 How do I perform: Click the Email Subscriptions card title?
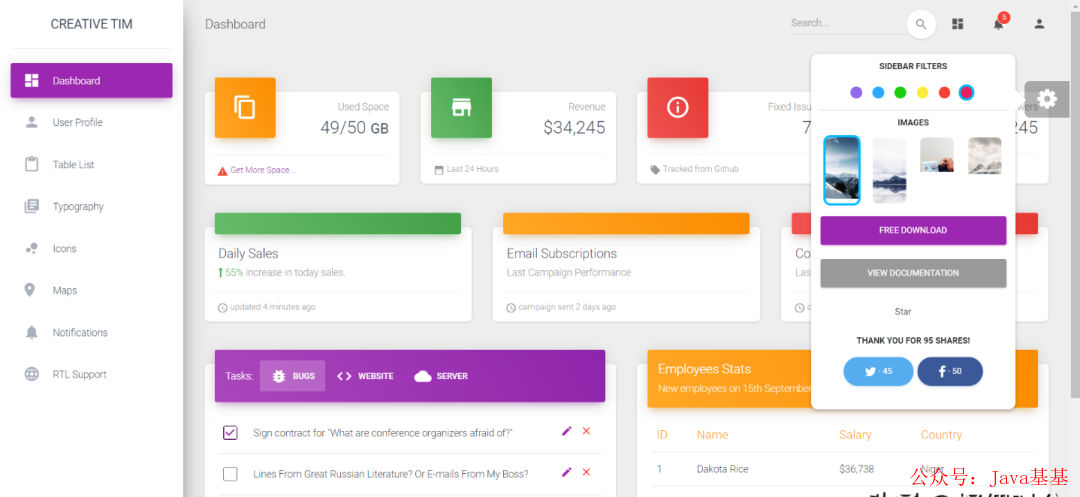tap(561, 253)
